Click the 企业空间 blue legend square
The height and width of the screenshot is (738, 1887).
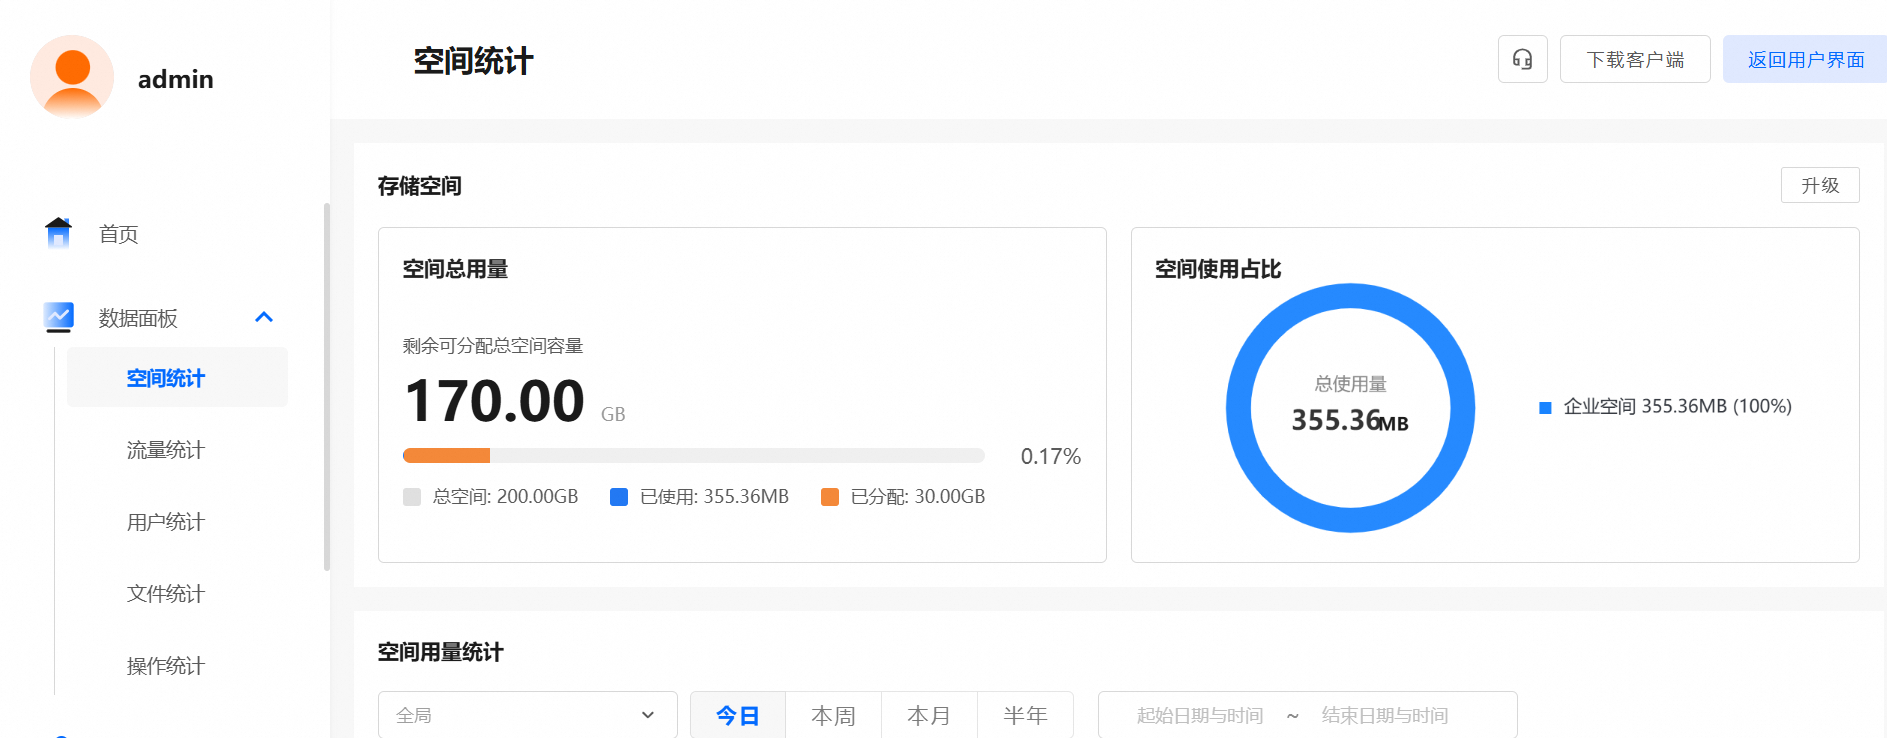coord(1545,407)
